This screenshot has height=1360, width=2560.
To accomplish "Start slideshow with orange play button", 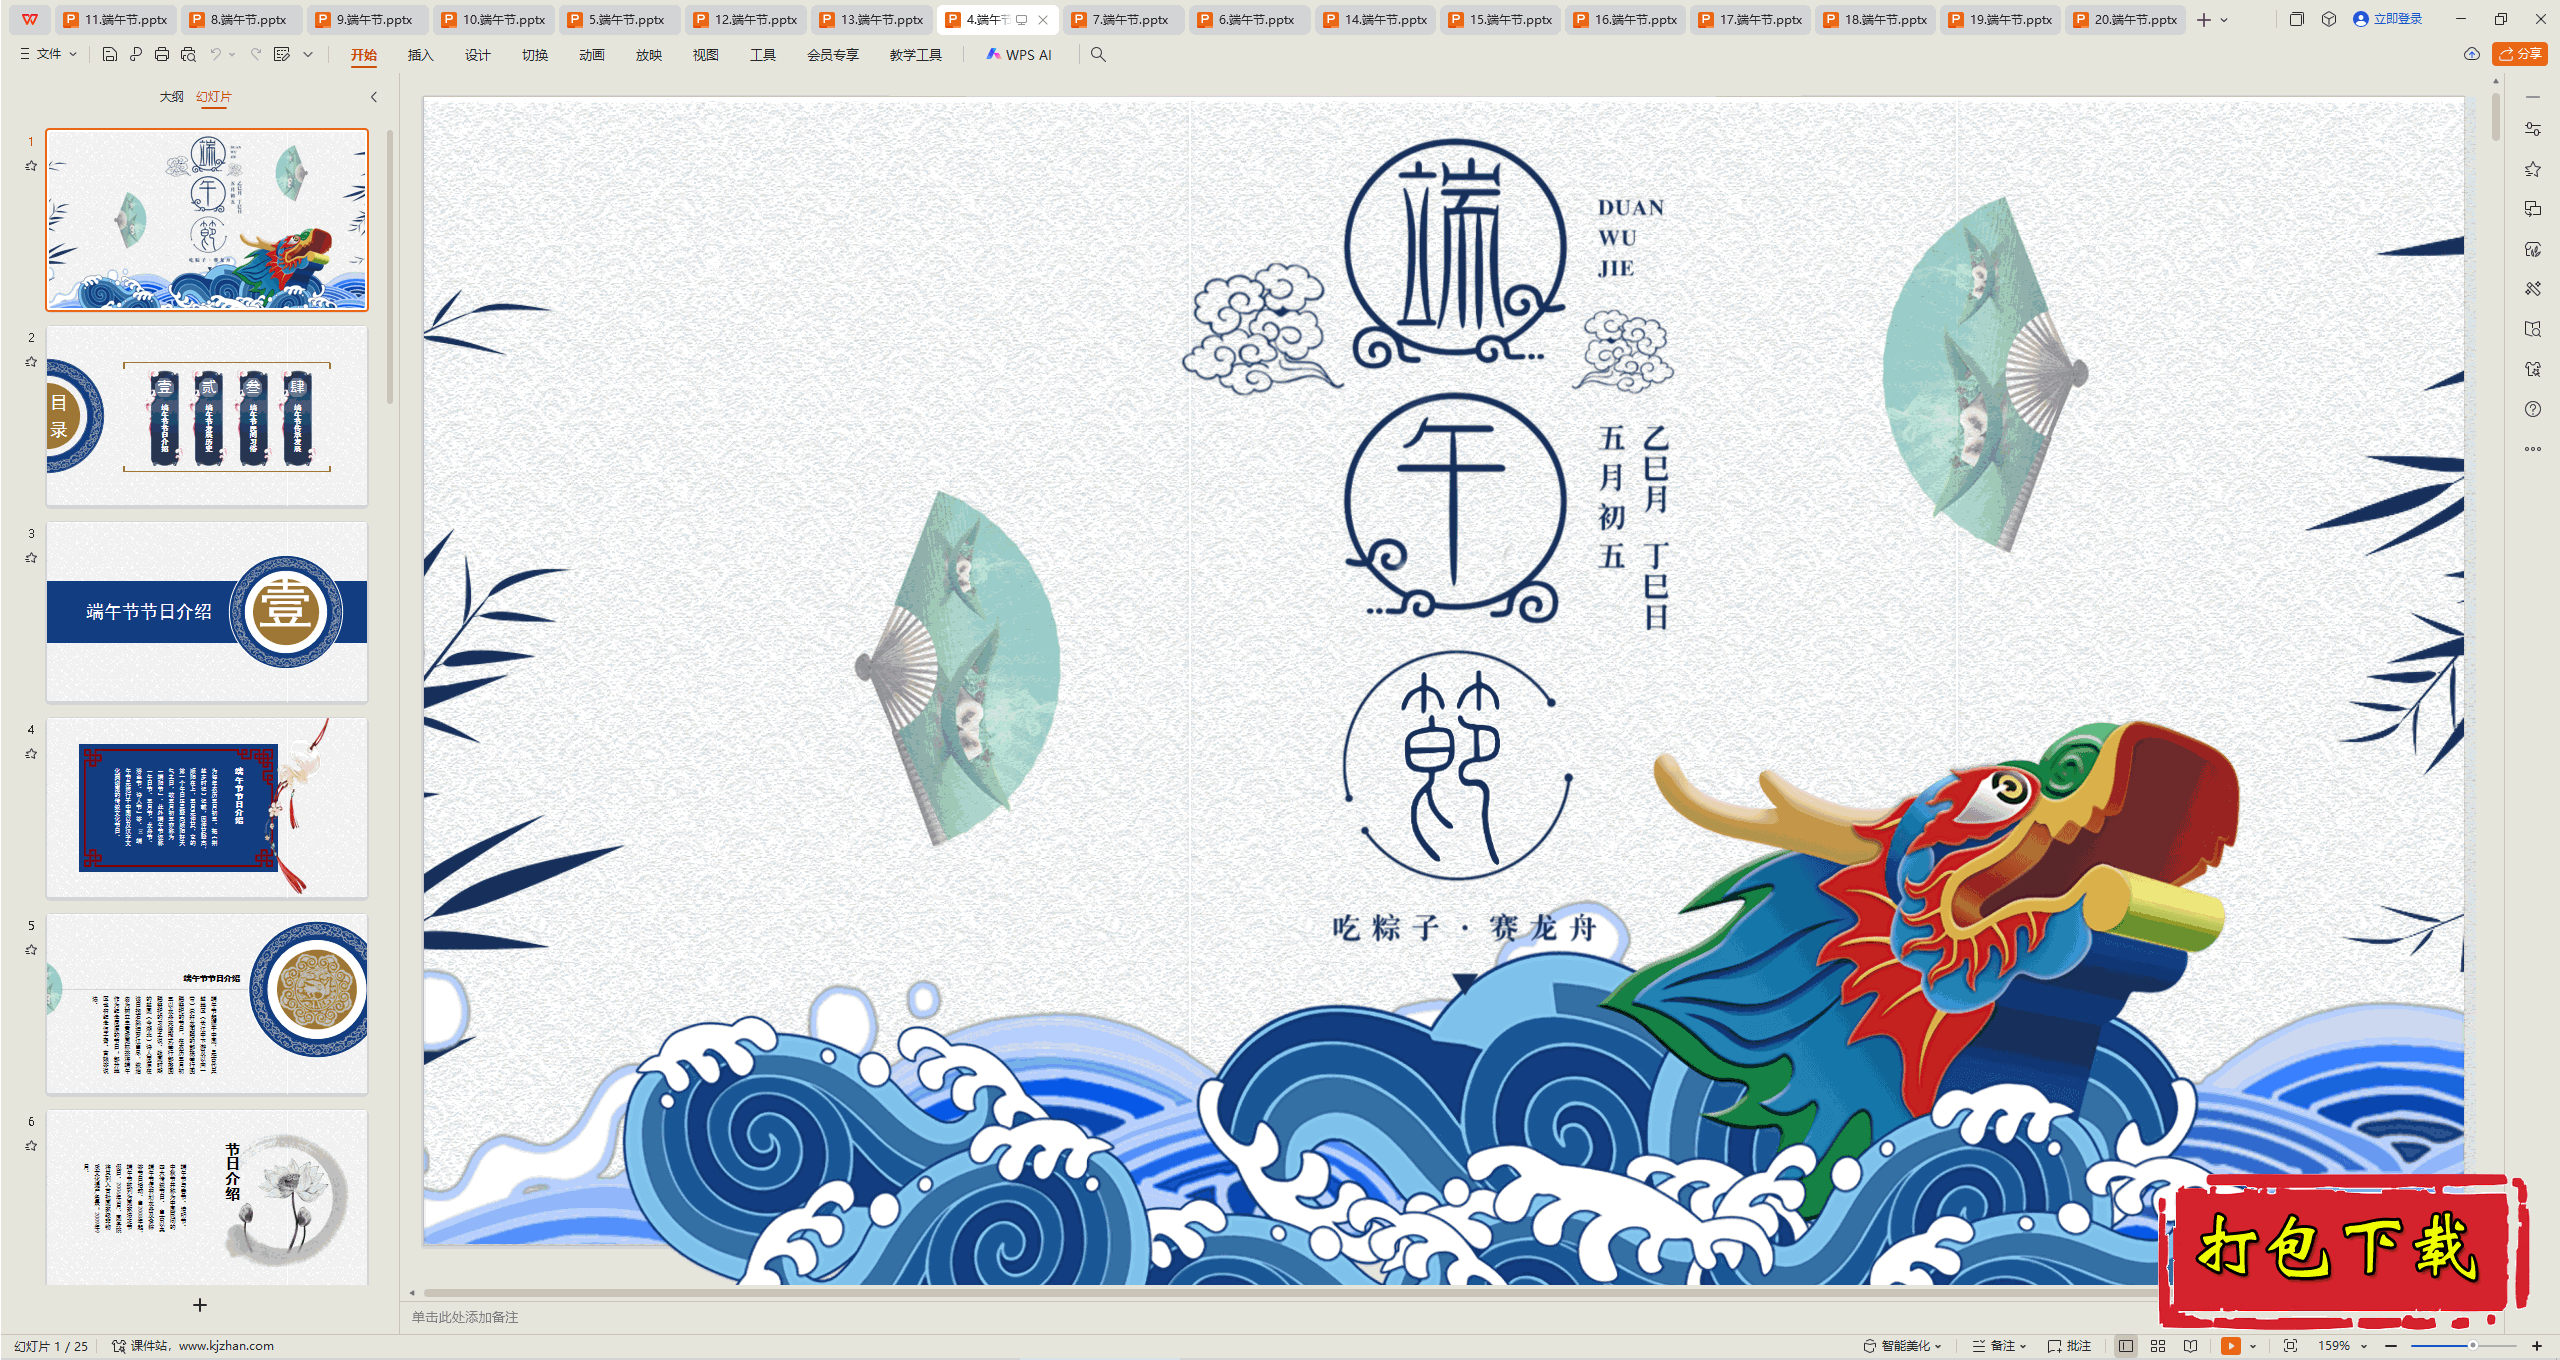I will click(x=2230, y=1346).
